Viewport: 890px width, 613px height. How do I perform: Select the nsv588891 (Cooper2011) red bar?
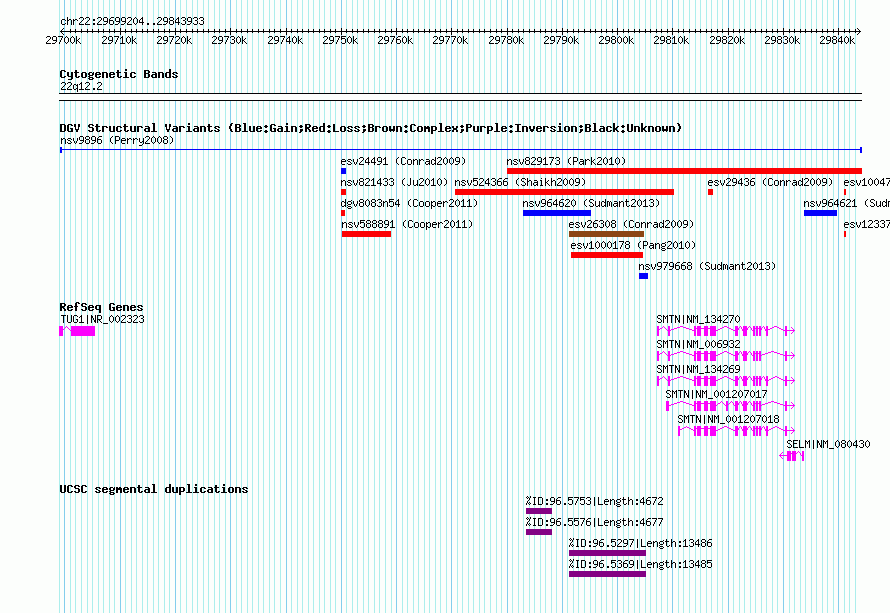pyautogui.click(x=366, y=234)
